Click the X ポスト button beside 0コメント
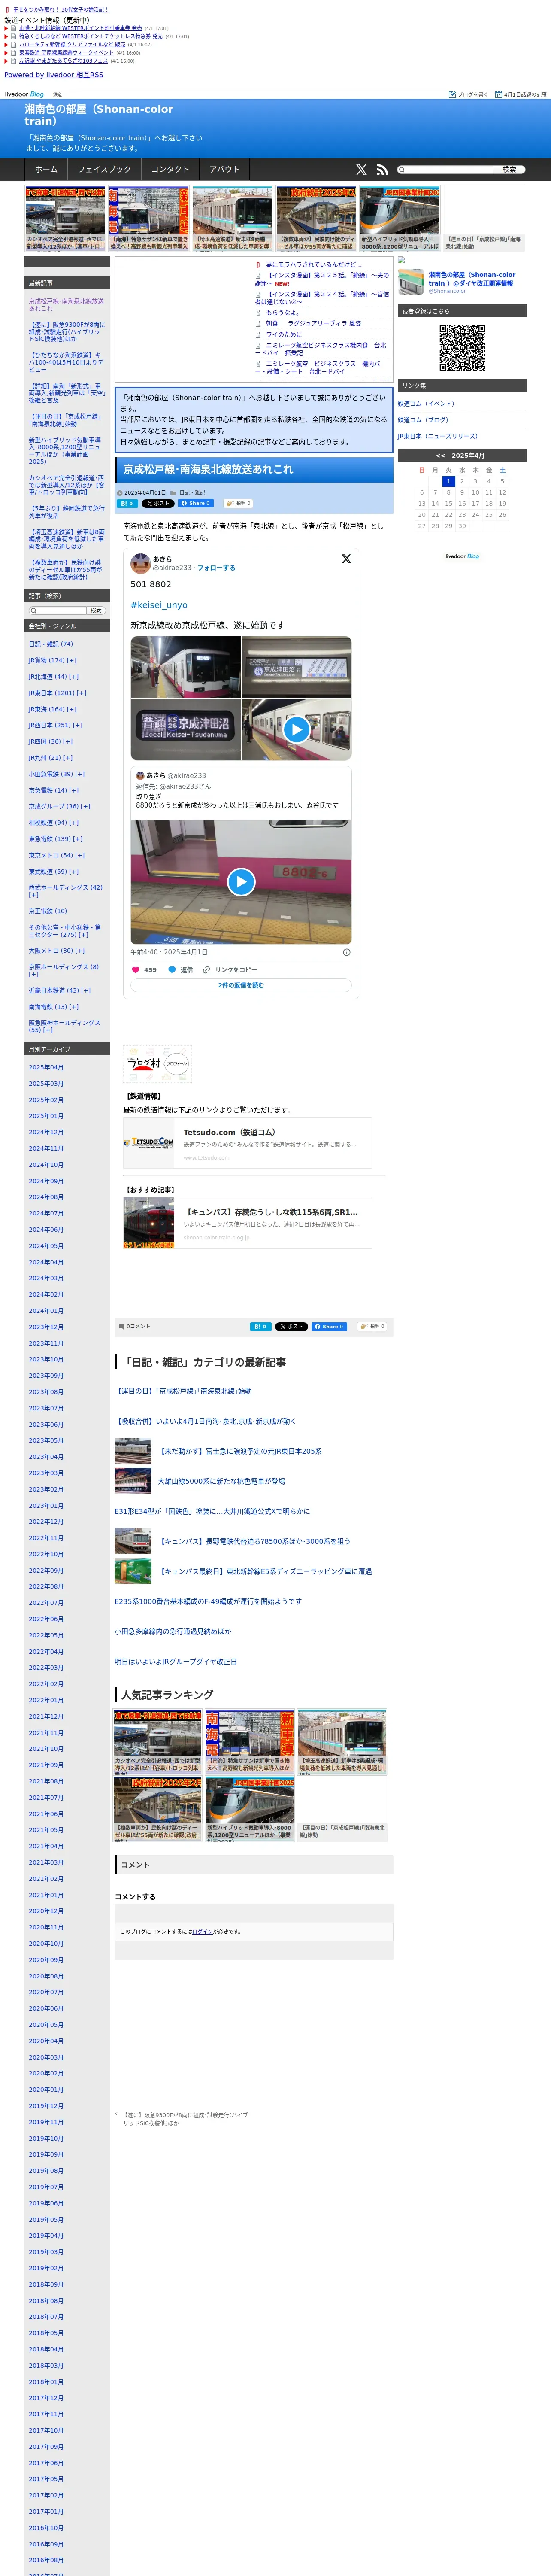Screen dimensions: 551x2576 (x=291, y=1326)
